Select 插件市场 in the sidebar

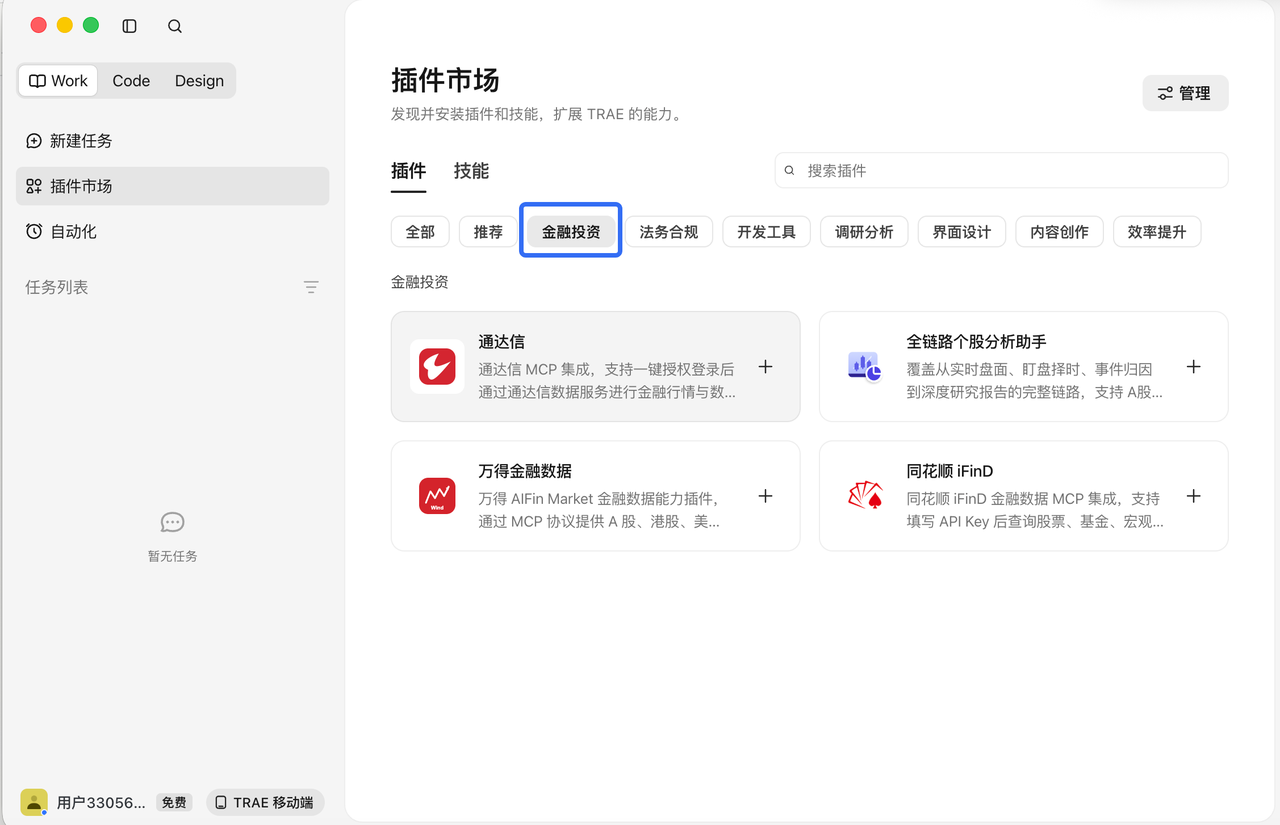click(x=172, y=186)
